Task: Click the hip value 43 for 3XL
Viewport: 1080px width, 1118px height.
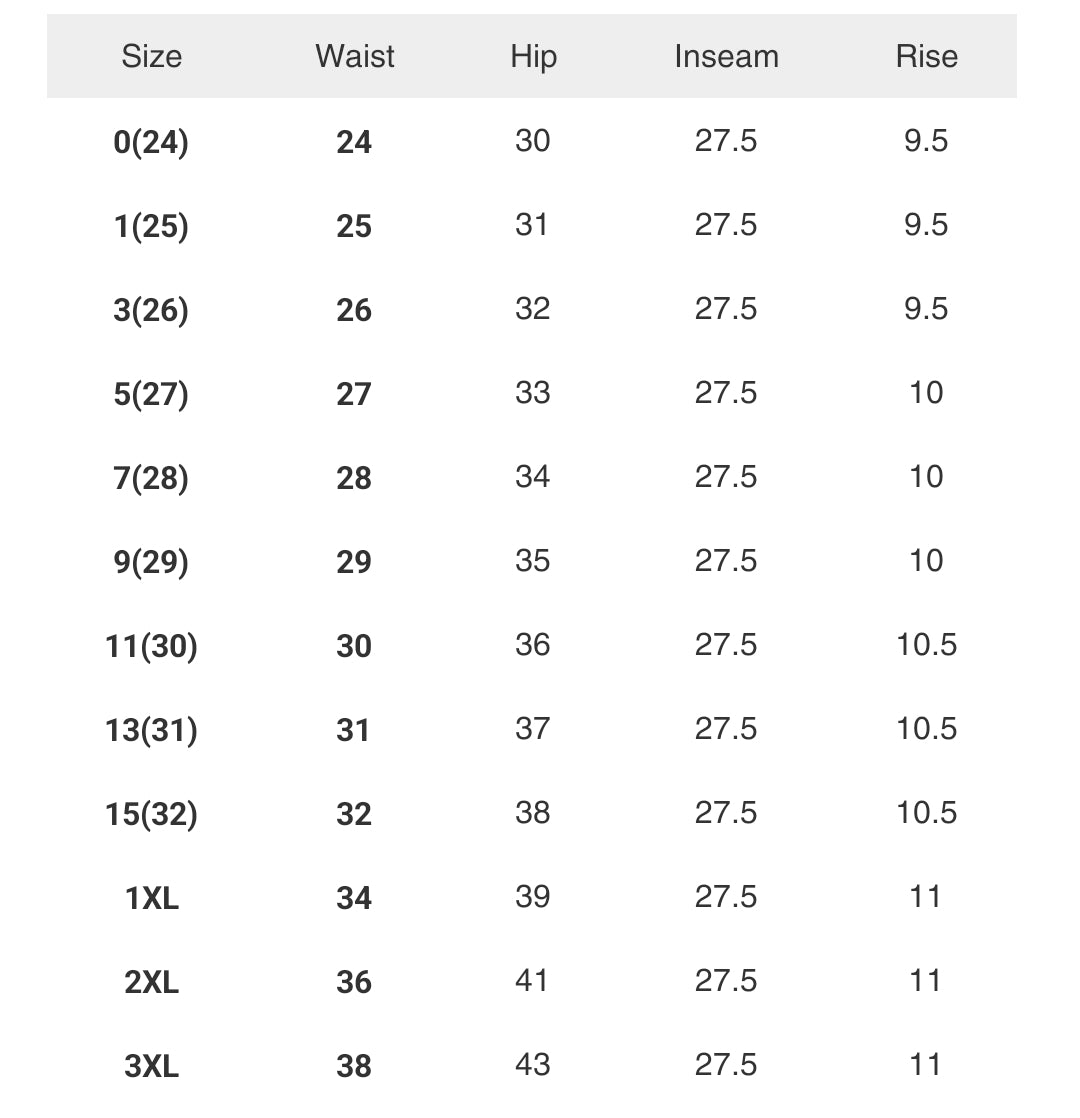Action: pyautogui.click(x=532, y=1064)
